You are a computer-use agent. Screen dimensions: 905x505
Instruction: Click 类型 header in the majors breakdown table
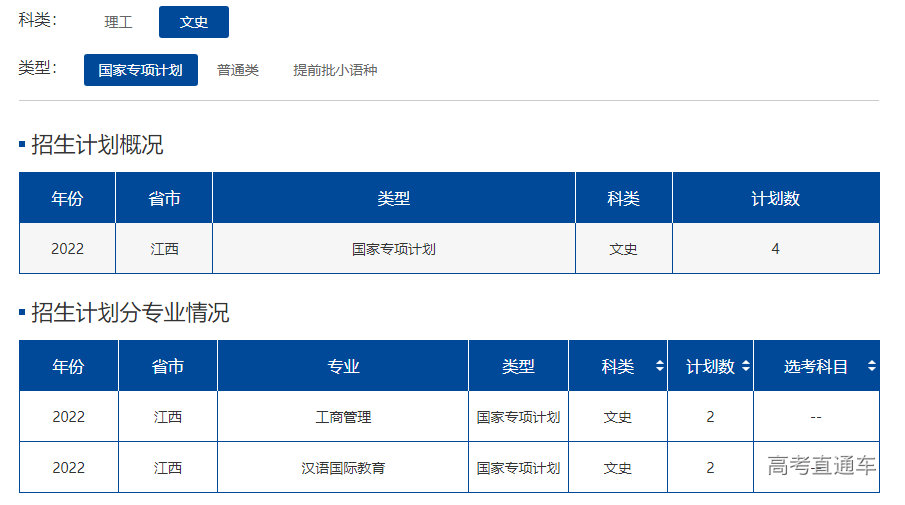coord(518,367)
